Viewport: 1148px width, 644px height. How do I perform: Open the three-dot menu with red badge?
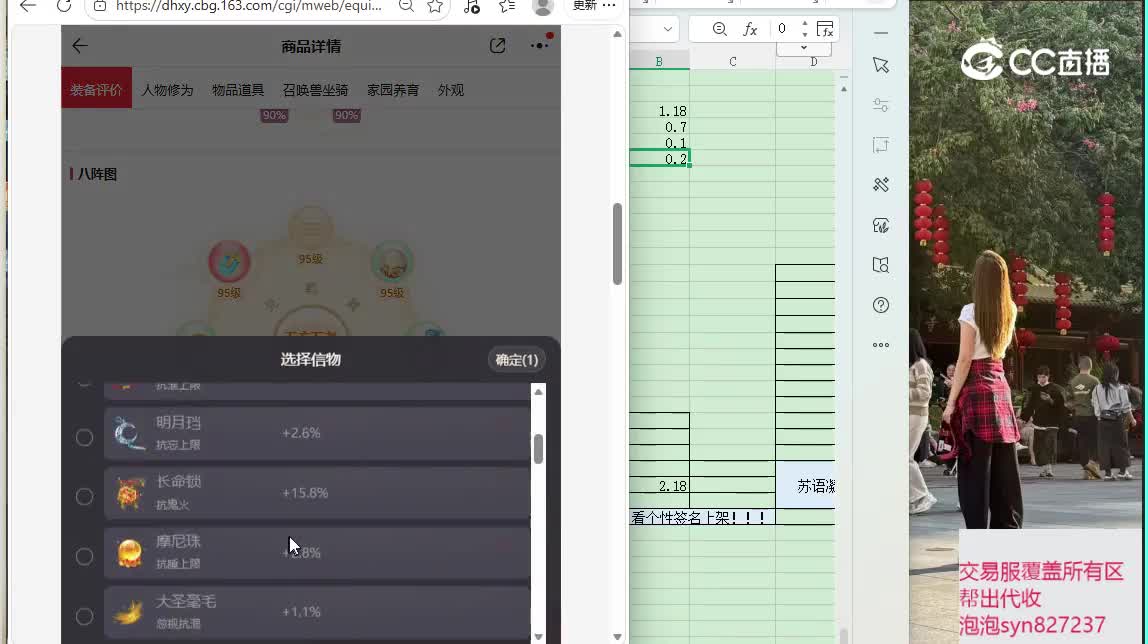[x=540, y=44]
